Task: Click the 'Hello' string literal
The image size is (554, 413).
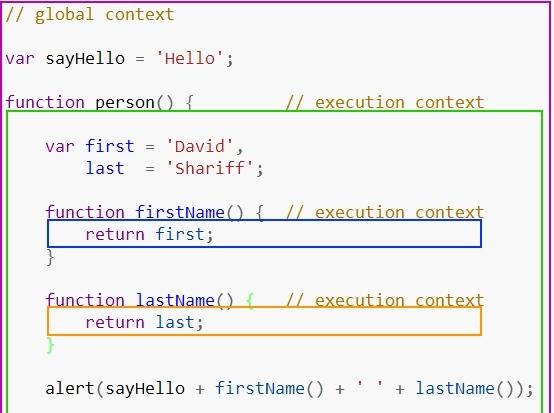Action: (x=190, y=58)
